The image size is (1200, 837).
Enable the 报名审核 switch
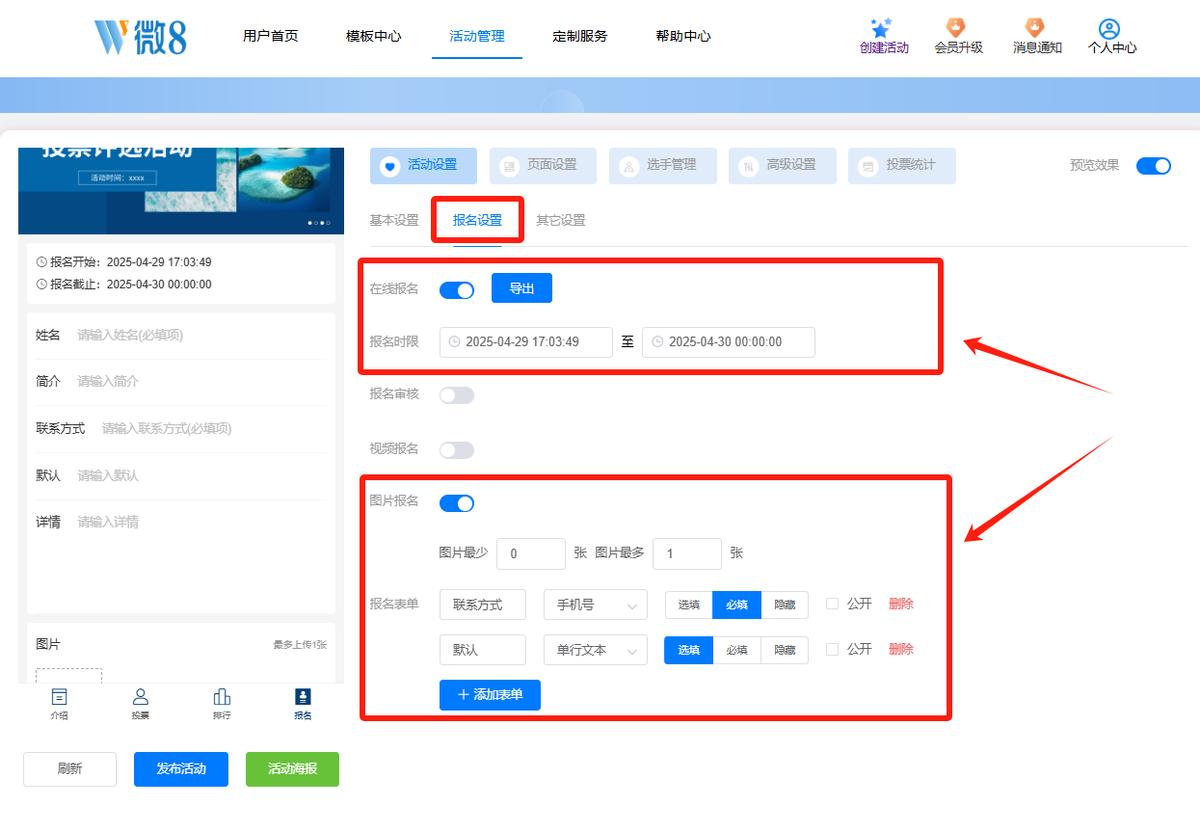pos(457,395)
